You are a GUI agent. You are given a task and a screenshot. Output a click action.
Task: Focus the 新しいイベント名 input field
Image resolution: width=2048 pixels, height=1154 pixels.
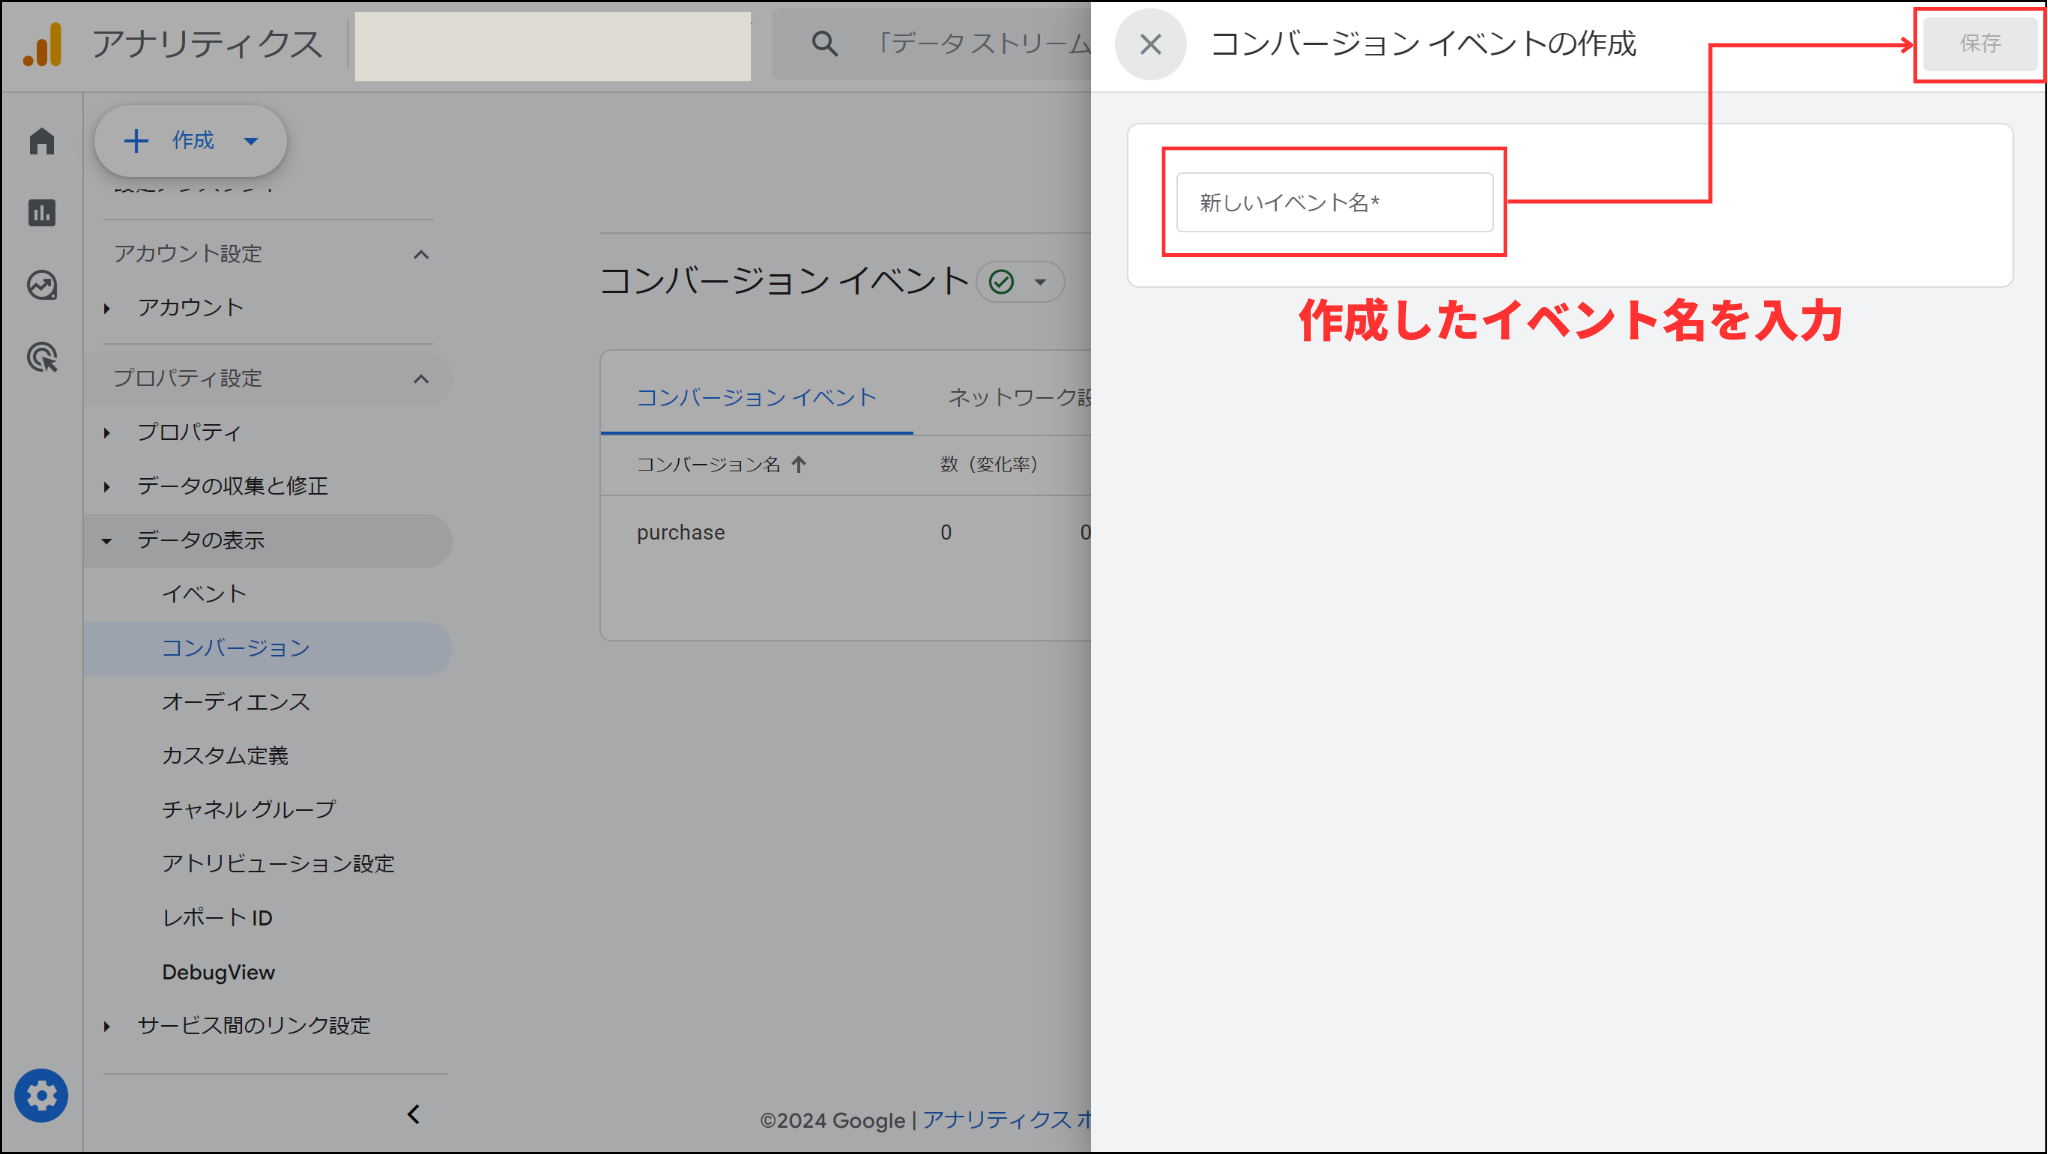click(x=1334, y=202)
